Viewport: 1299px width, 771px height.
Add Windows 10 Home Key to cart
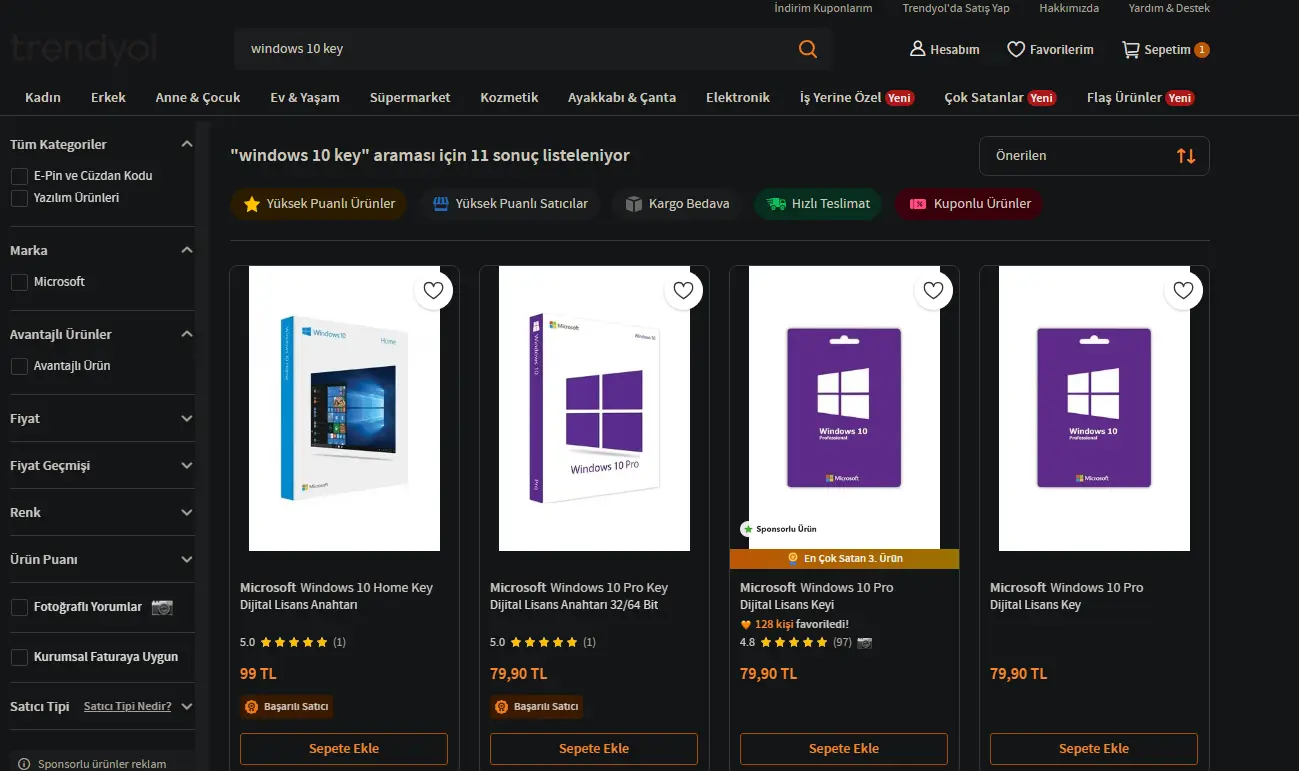coord(344,748)
